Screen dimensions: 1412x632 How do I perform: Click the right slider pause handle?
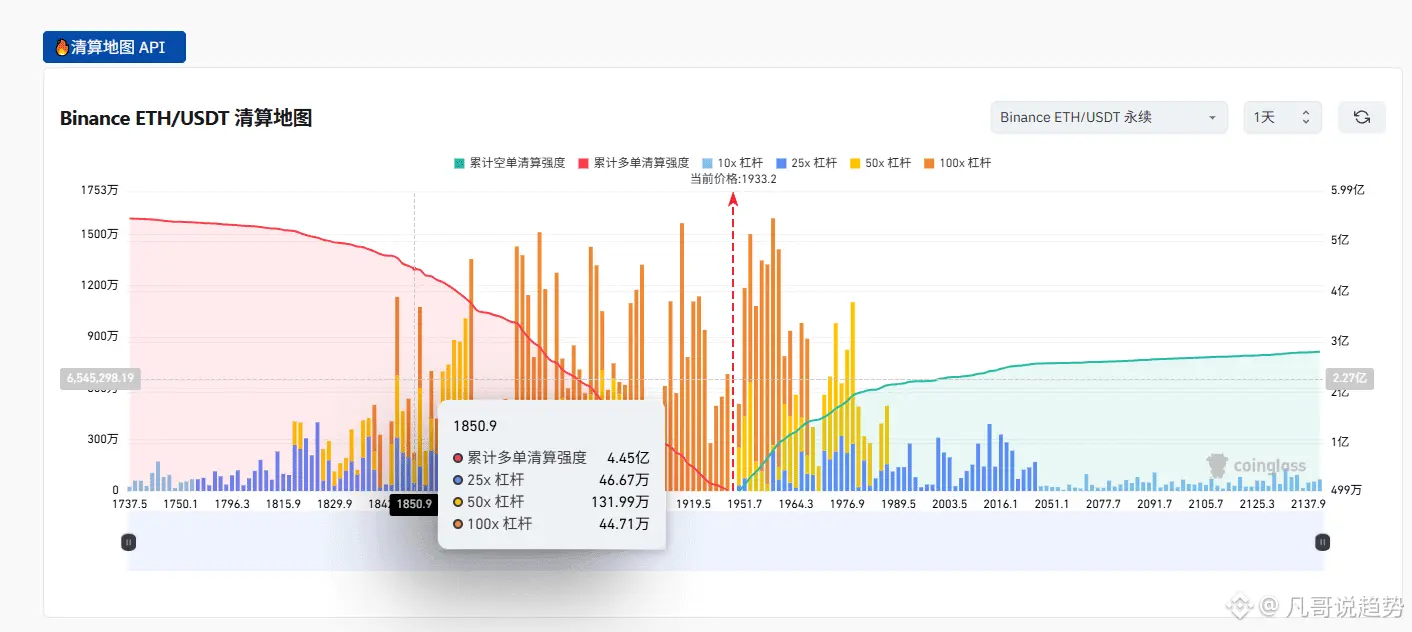[1322, 542]
